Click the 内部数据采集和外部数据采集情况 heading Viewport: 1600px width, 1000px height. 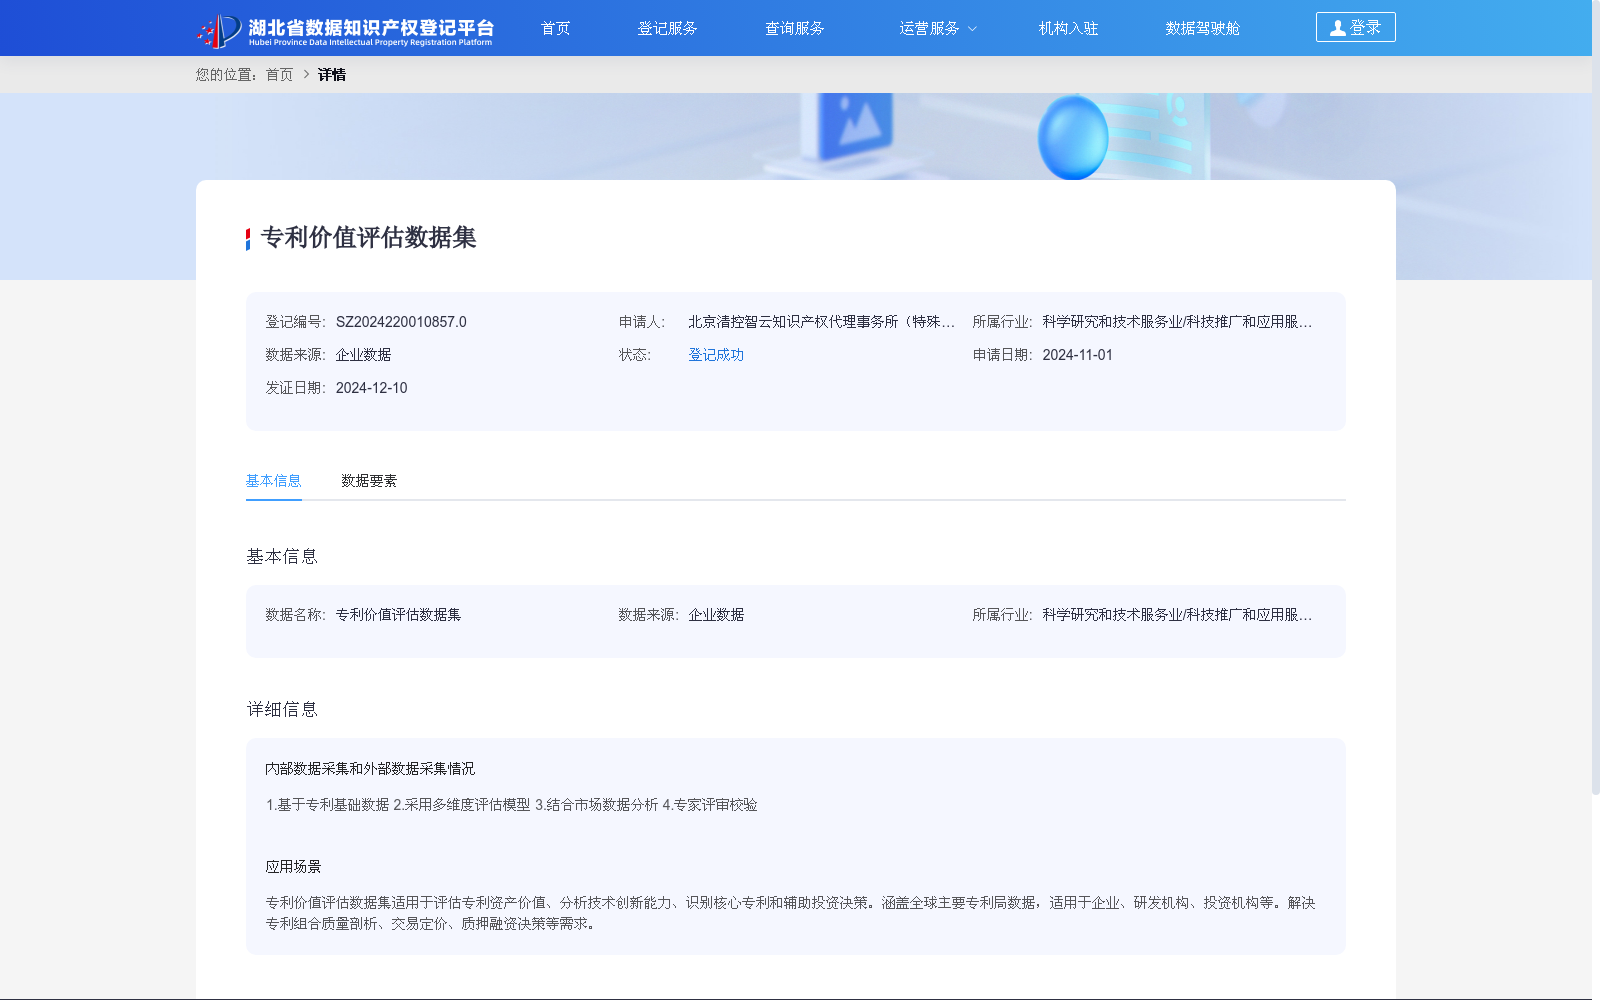pyautogui.click(x=370, y=769)
